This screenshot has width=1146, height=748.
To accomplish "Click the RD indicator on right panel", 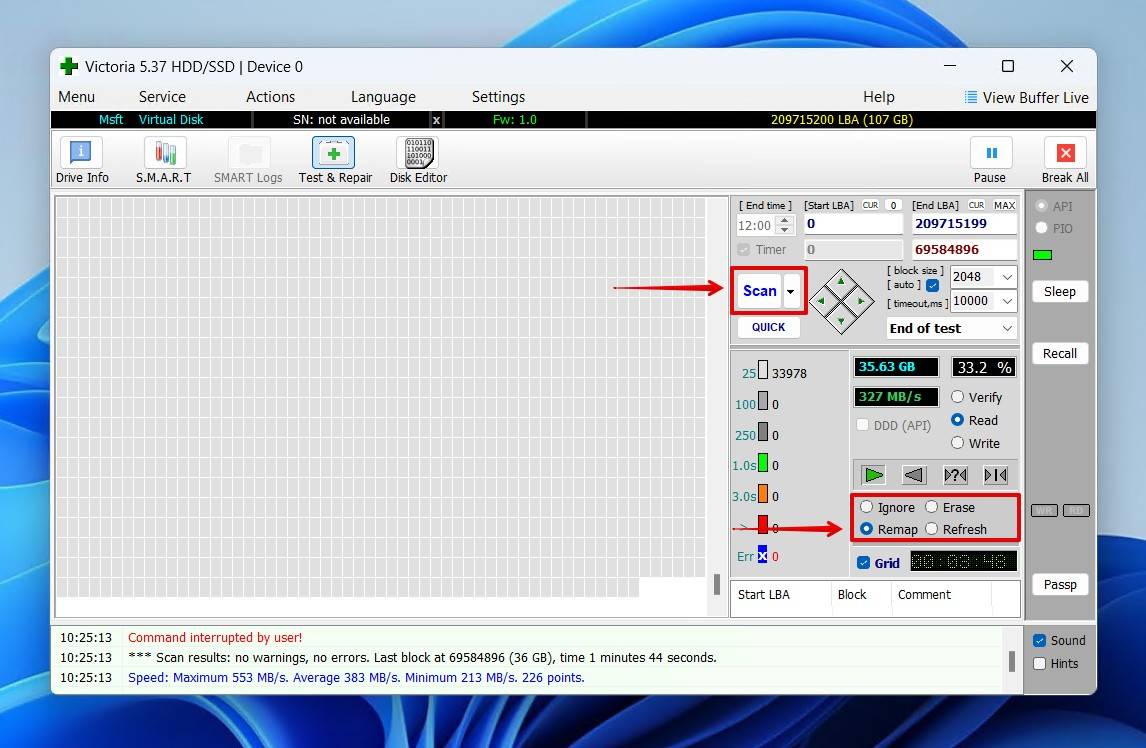I will (x=1076, y=510).
